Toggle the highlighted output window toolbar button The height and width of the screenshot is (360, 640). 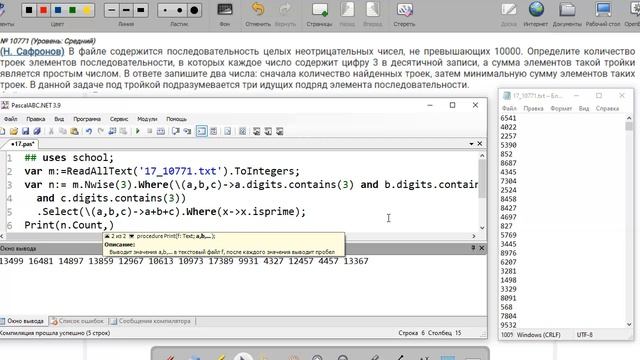coord(202,131)
